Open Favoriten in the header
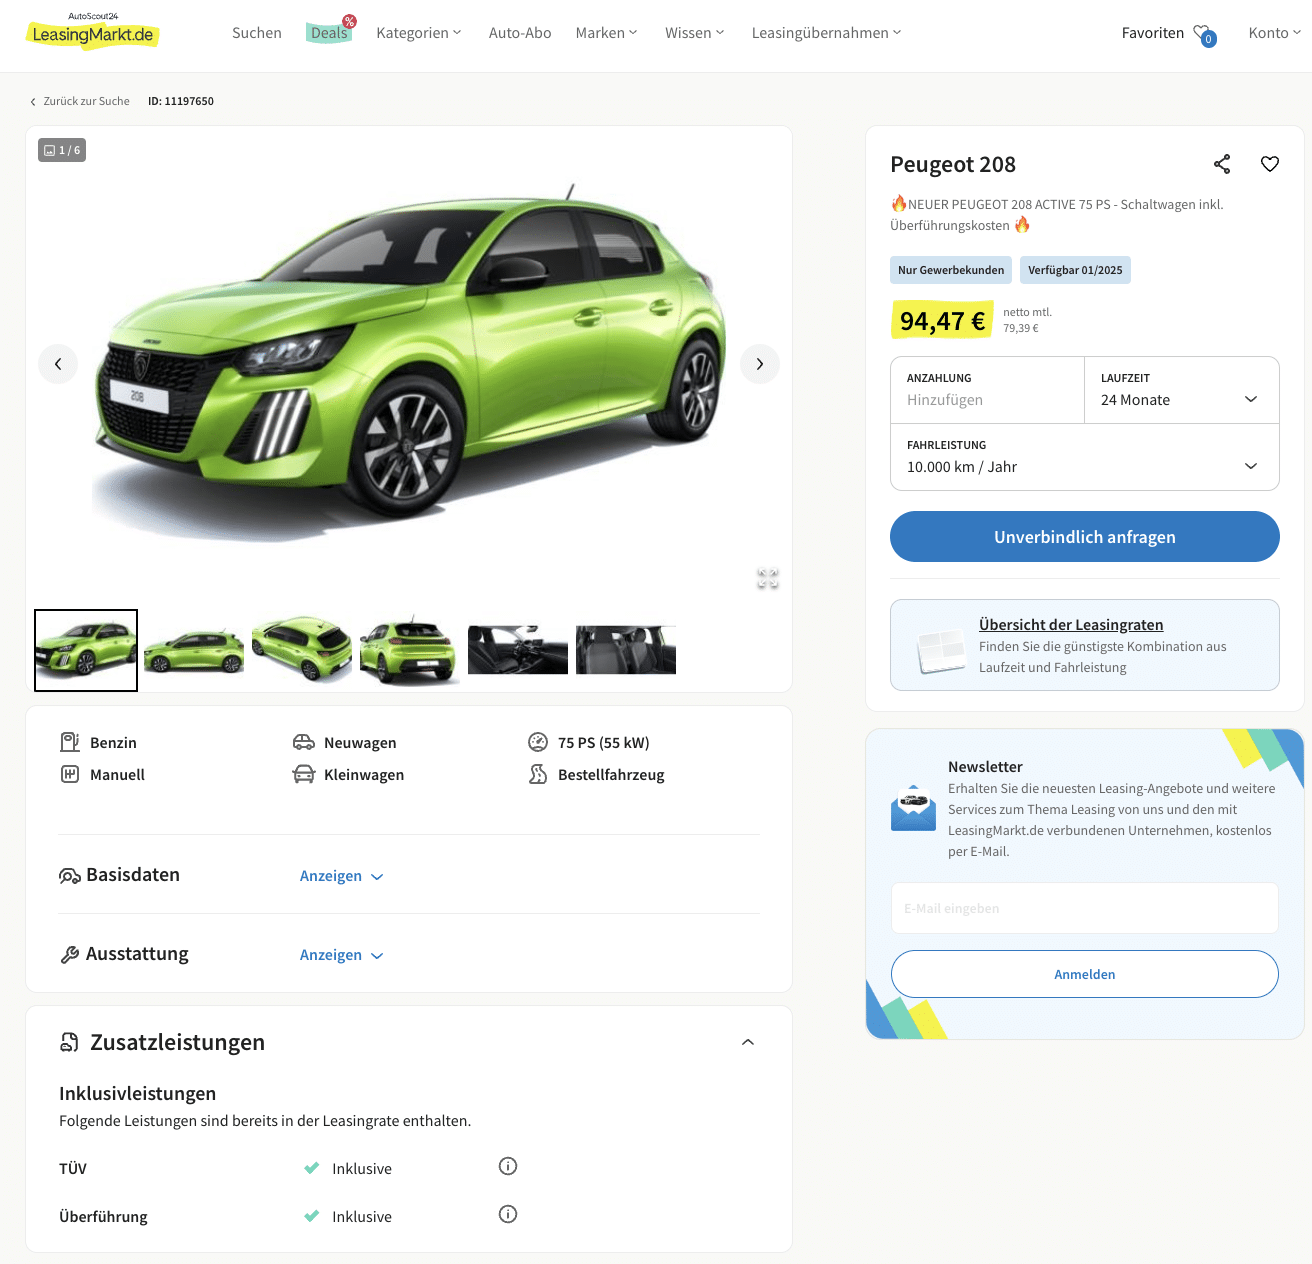The width and height of the screenshot is (1312, 1264). pyautogui.click(x=1153, y=33)
